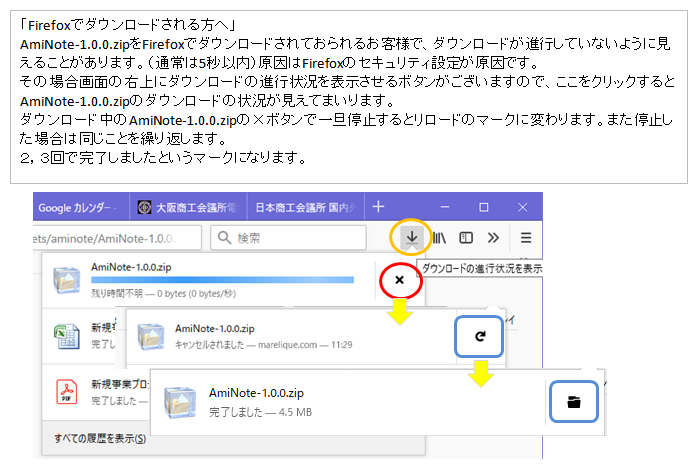Close the Firefox window
This screenshot has height=468, width=699.
coord(522,207)
